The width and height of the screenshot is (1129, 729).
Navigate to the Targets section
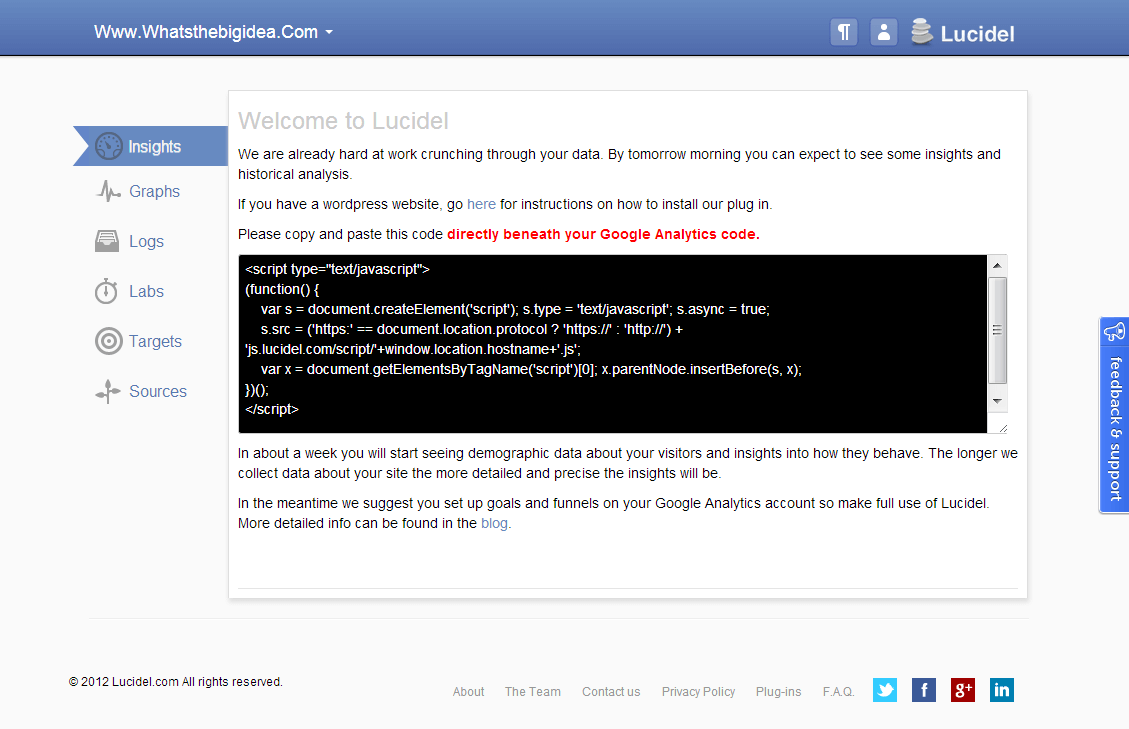[x=156, y=341]
